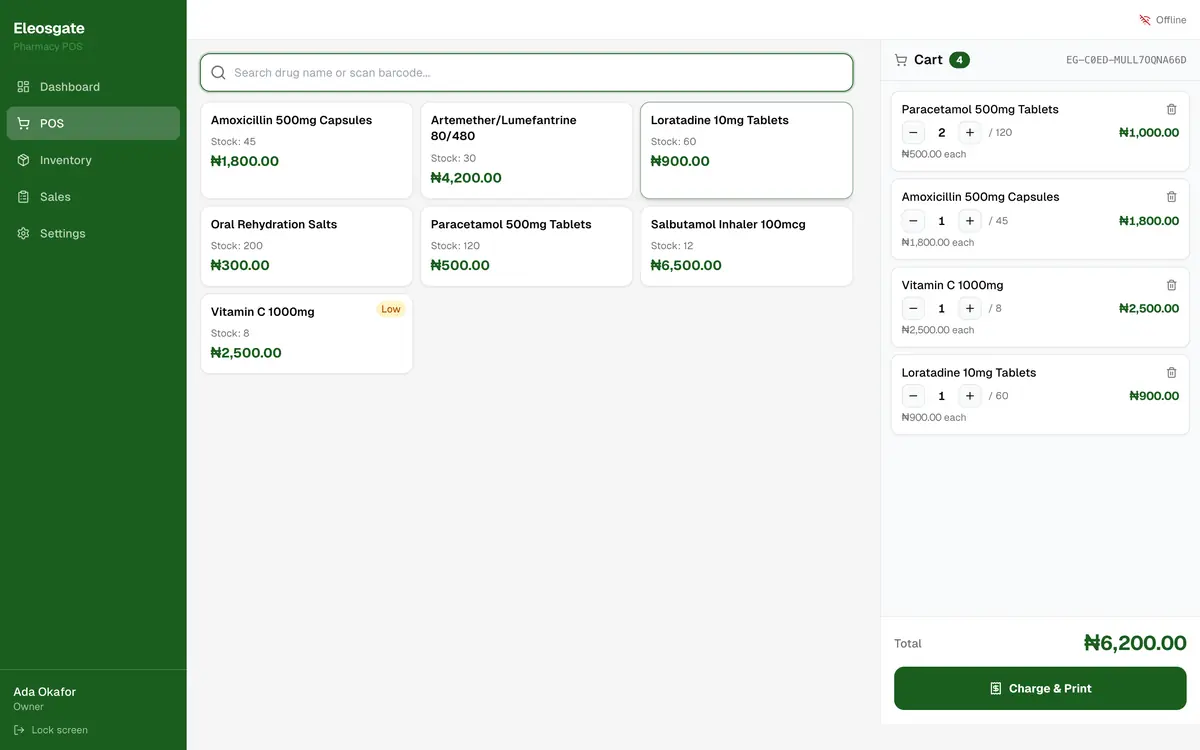This screenshot has height=750, width=1200.
Task: Click the Eleosgate app title
Action: click(x=49, y=28)
